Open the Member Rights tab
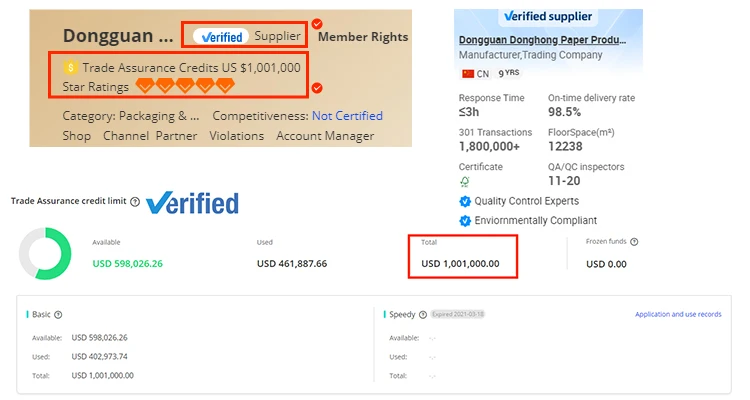750x400 pixels. 362,37
